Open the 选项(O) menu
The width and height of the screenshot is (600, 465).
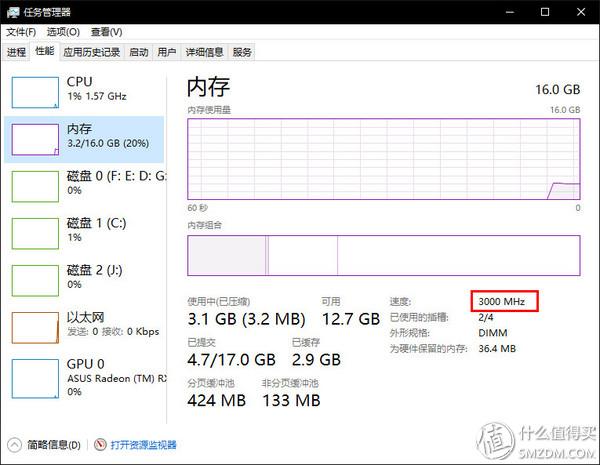coord(62,32)
